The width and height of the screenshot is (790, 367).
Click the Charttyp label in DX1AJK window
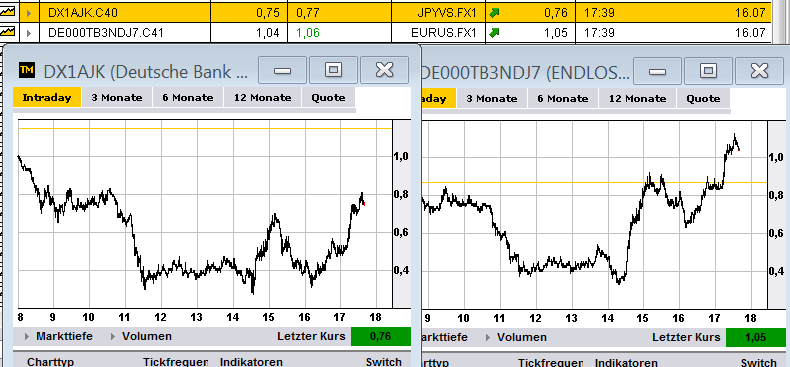tap(50, 361)
